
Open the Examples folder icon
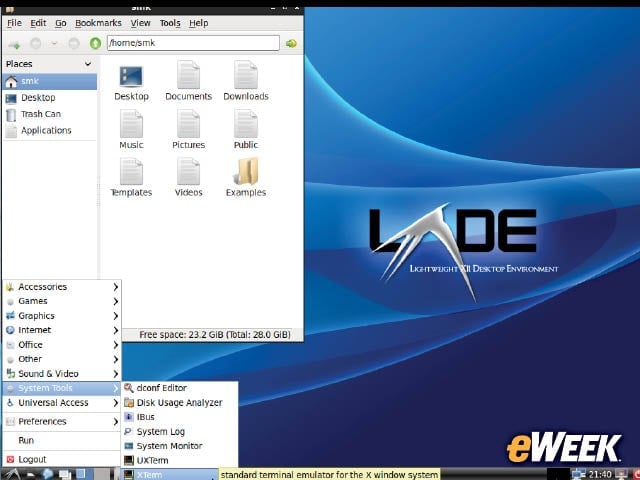[x=246, y=171]
